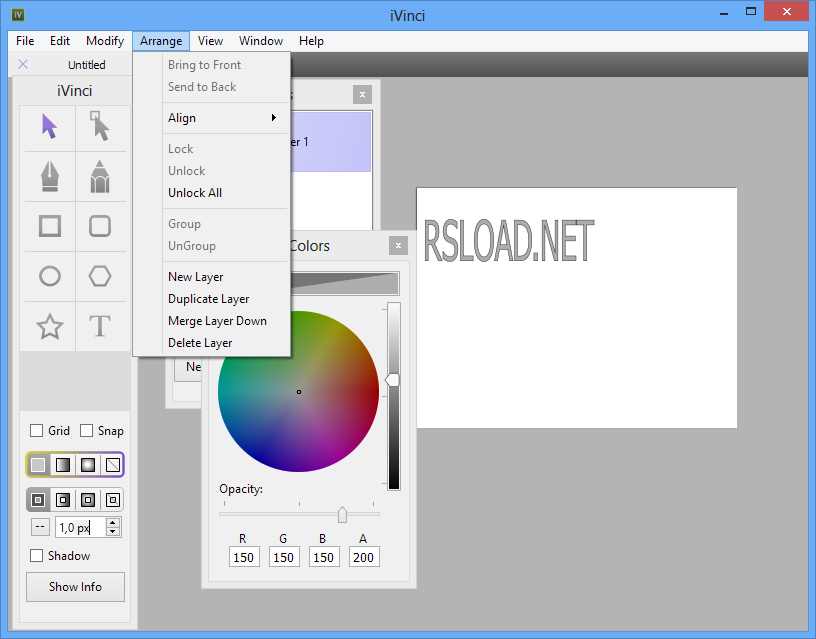The height and width of the screenshot is (639, 816).
Task: Choose the no-fill style icon
Action: pyautogui.click(x=113, y=465)
